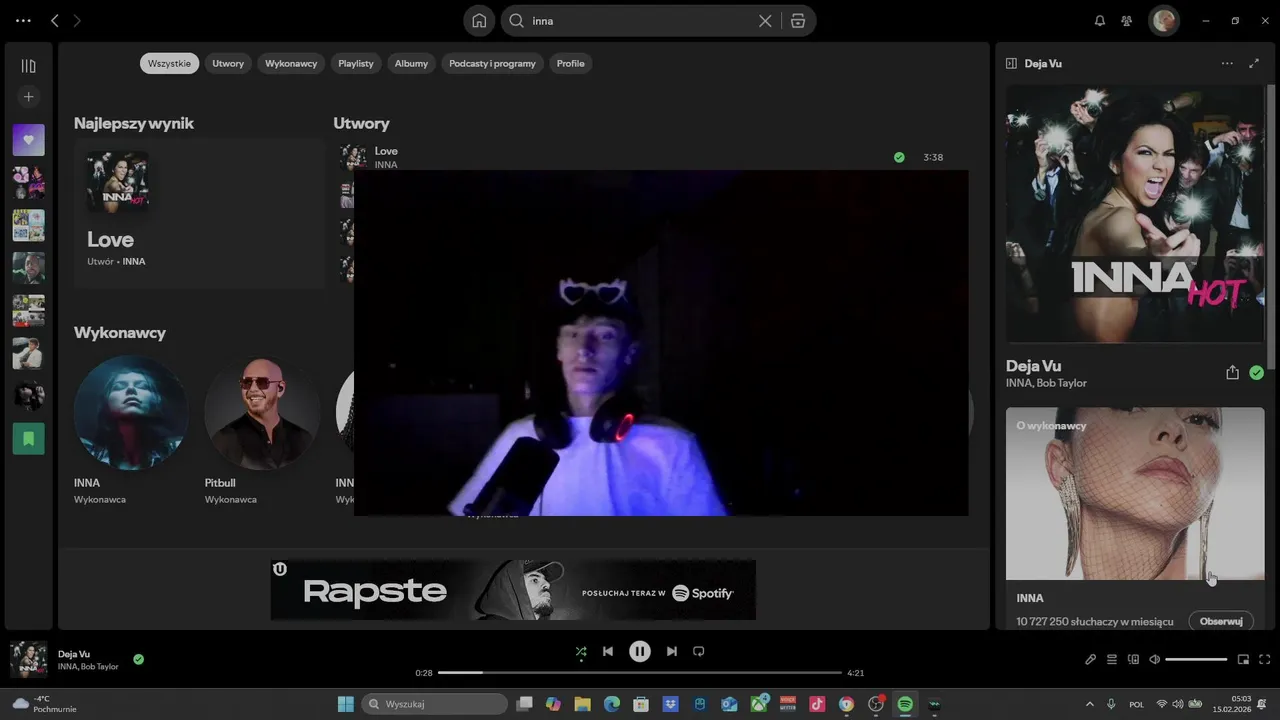Image resolution: width=1280 pixels, height=720 pixels.
Task: Collapse the Deja Vu now playing panel
Action: tap(1011, 63)
